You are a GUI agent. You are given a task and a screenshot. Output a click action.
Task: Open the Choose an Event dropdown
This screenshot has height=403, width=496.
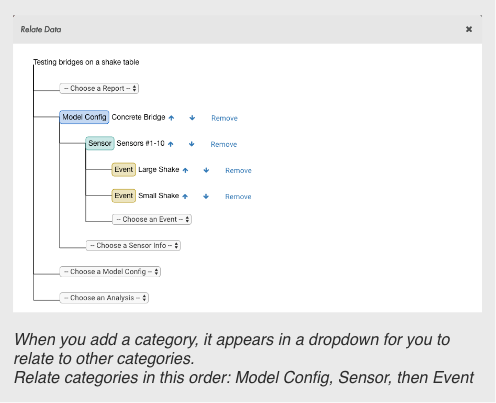coord(152,219)
